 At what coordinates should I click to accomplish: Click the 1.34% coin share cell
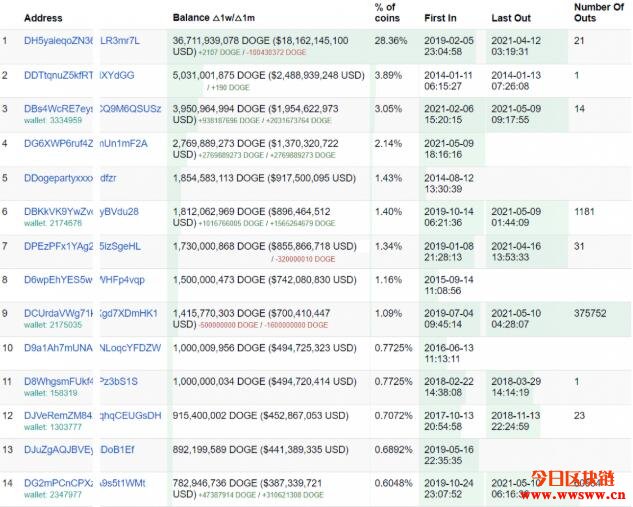388,246
